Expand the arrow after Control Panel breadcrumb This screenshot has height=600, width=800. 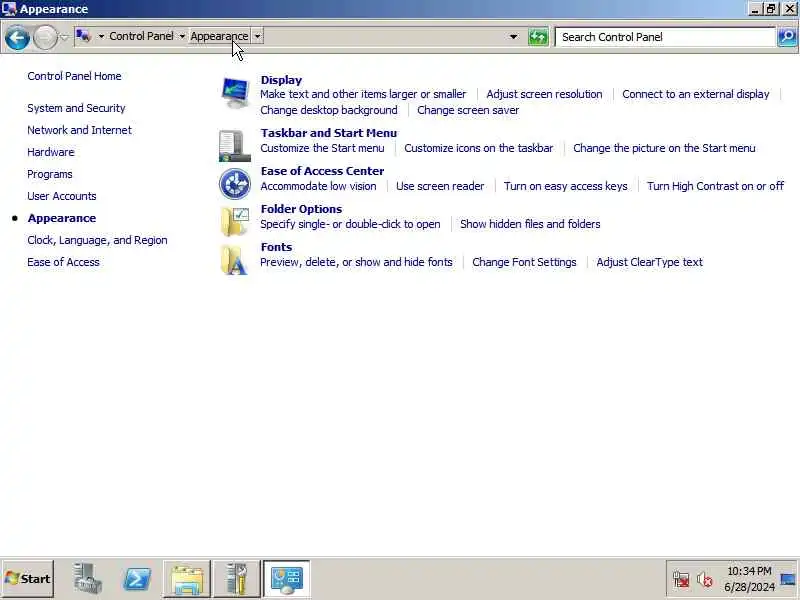(x=182, y=36)
